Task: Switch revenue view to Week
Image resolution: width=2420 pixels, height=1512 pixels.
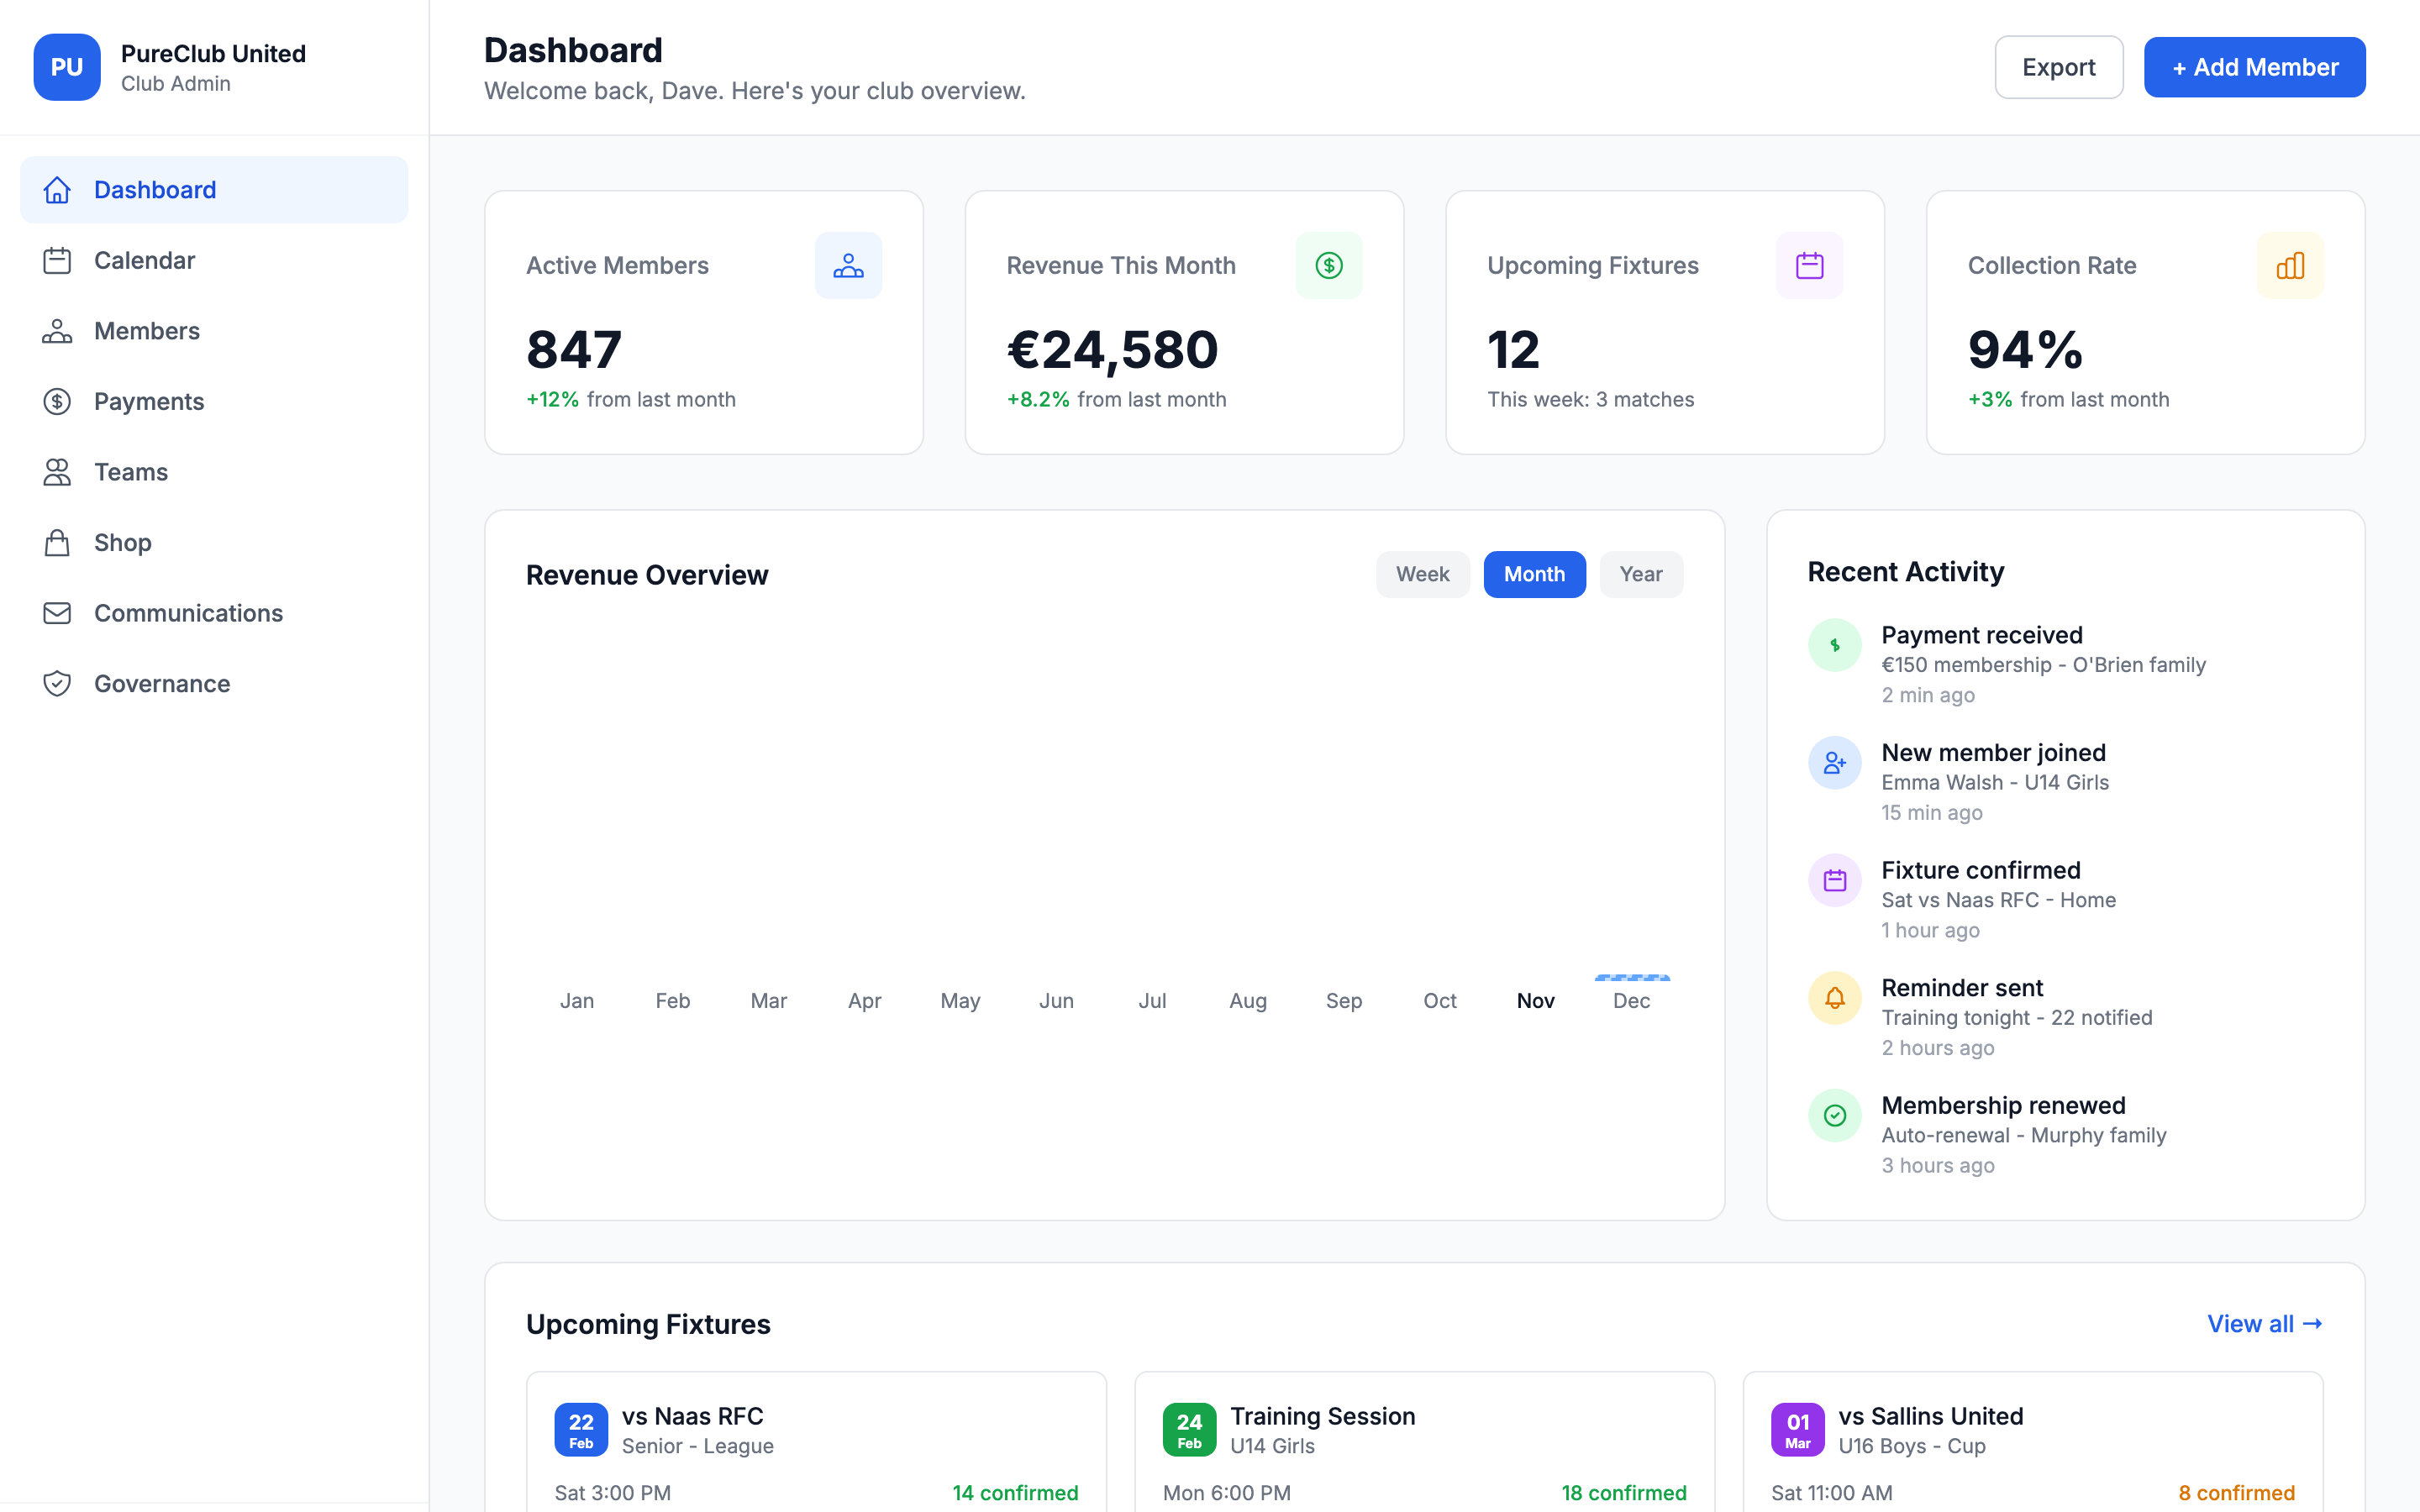Action: tap(1423, 574)
